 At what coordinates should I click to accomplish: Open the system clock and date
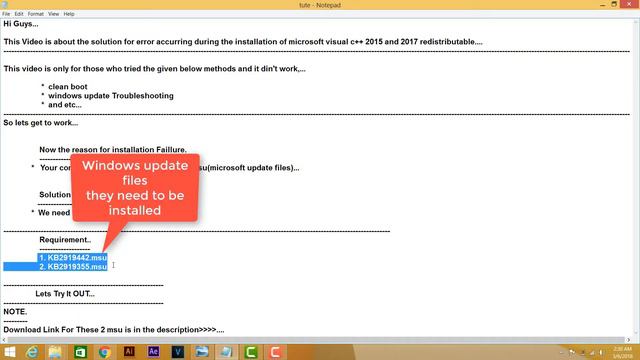pyautogui.click(x=622, y=352)
